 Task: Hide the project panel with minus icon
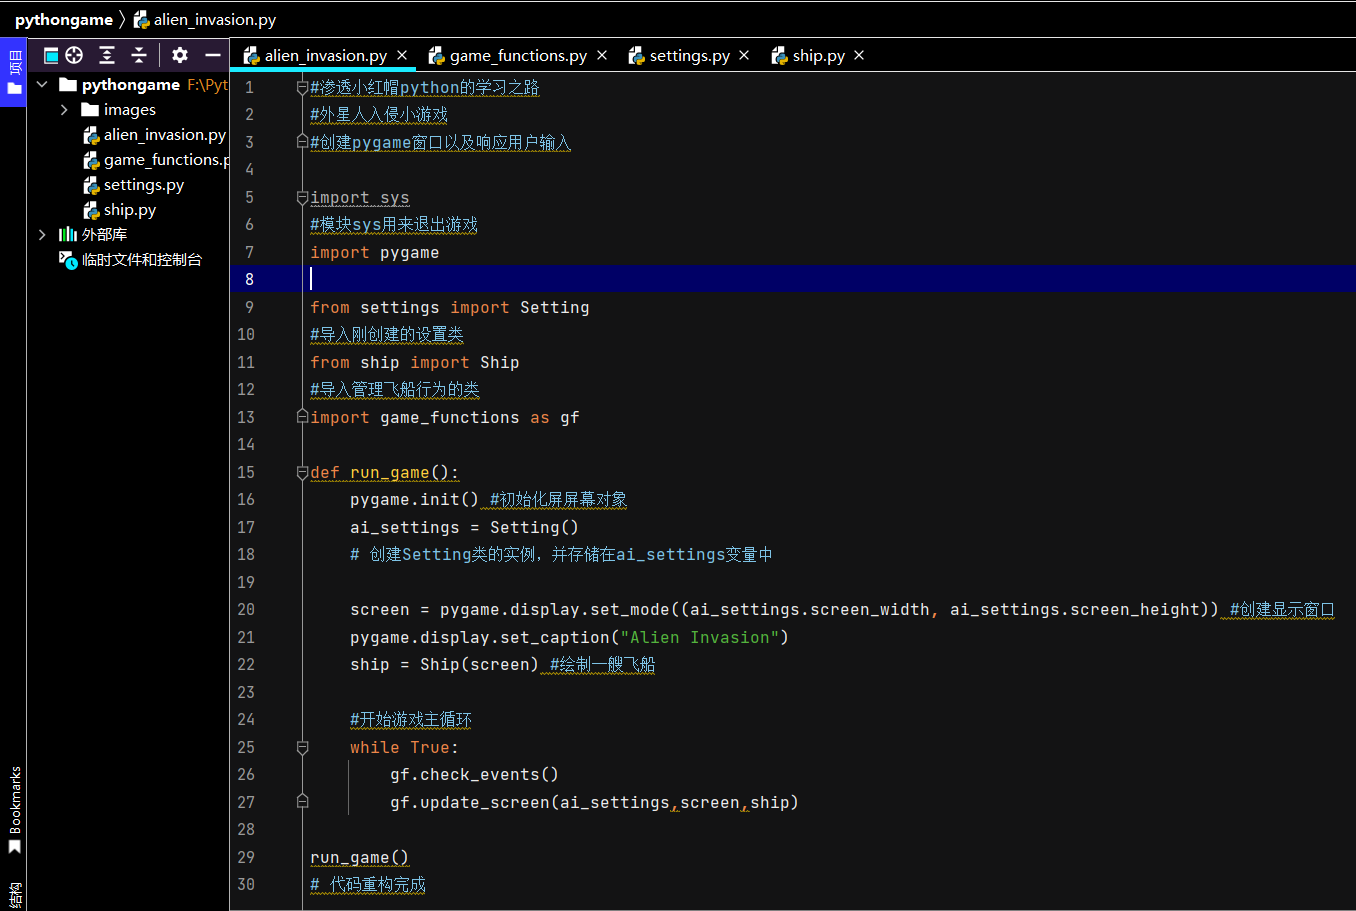[213, 55]
